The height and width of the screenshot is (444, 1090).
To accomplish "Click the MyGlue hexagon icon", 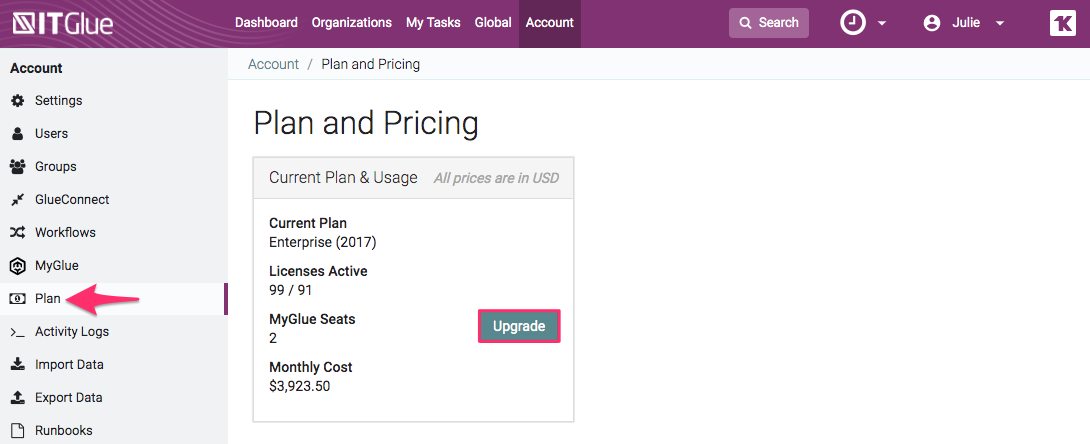I will point(18,265).
